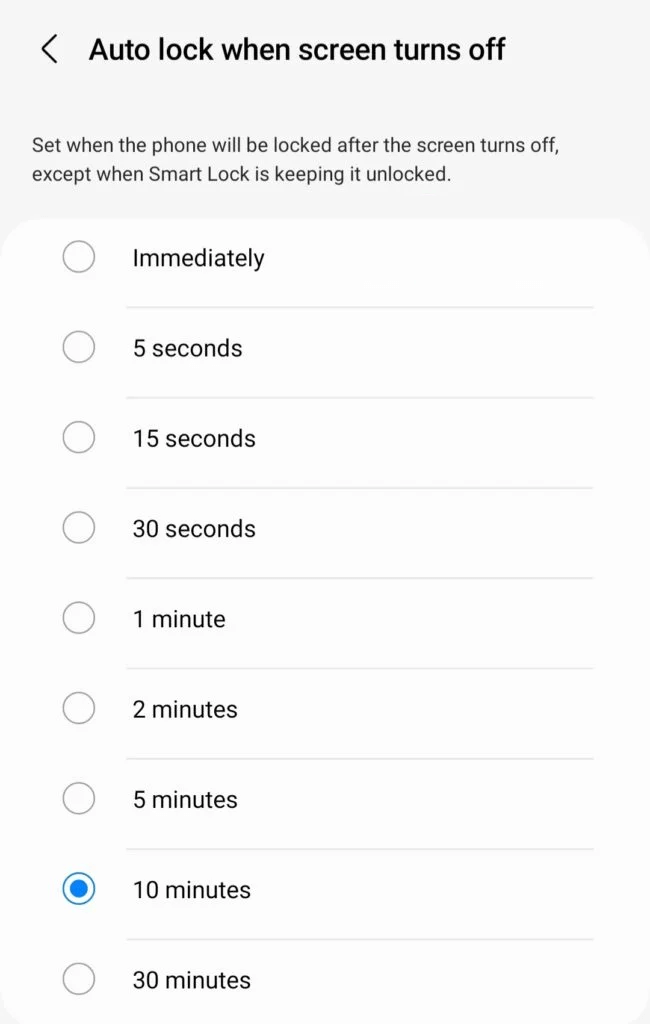The height and width of the screenshot is (1024, 650).
Task: Select the 1 minute radio button
Action: [x=79, y=618]
